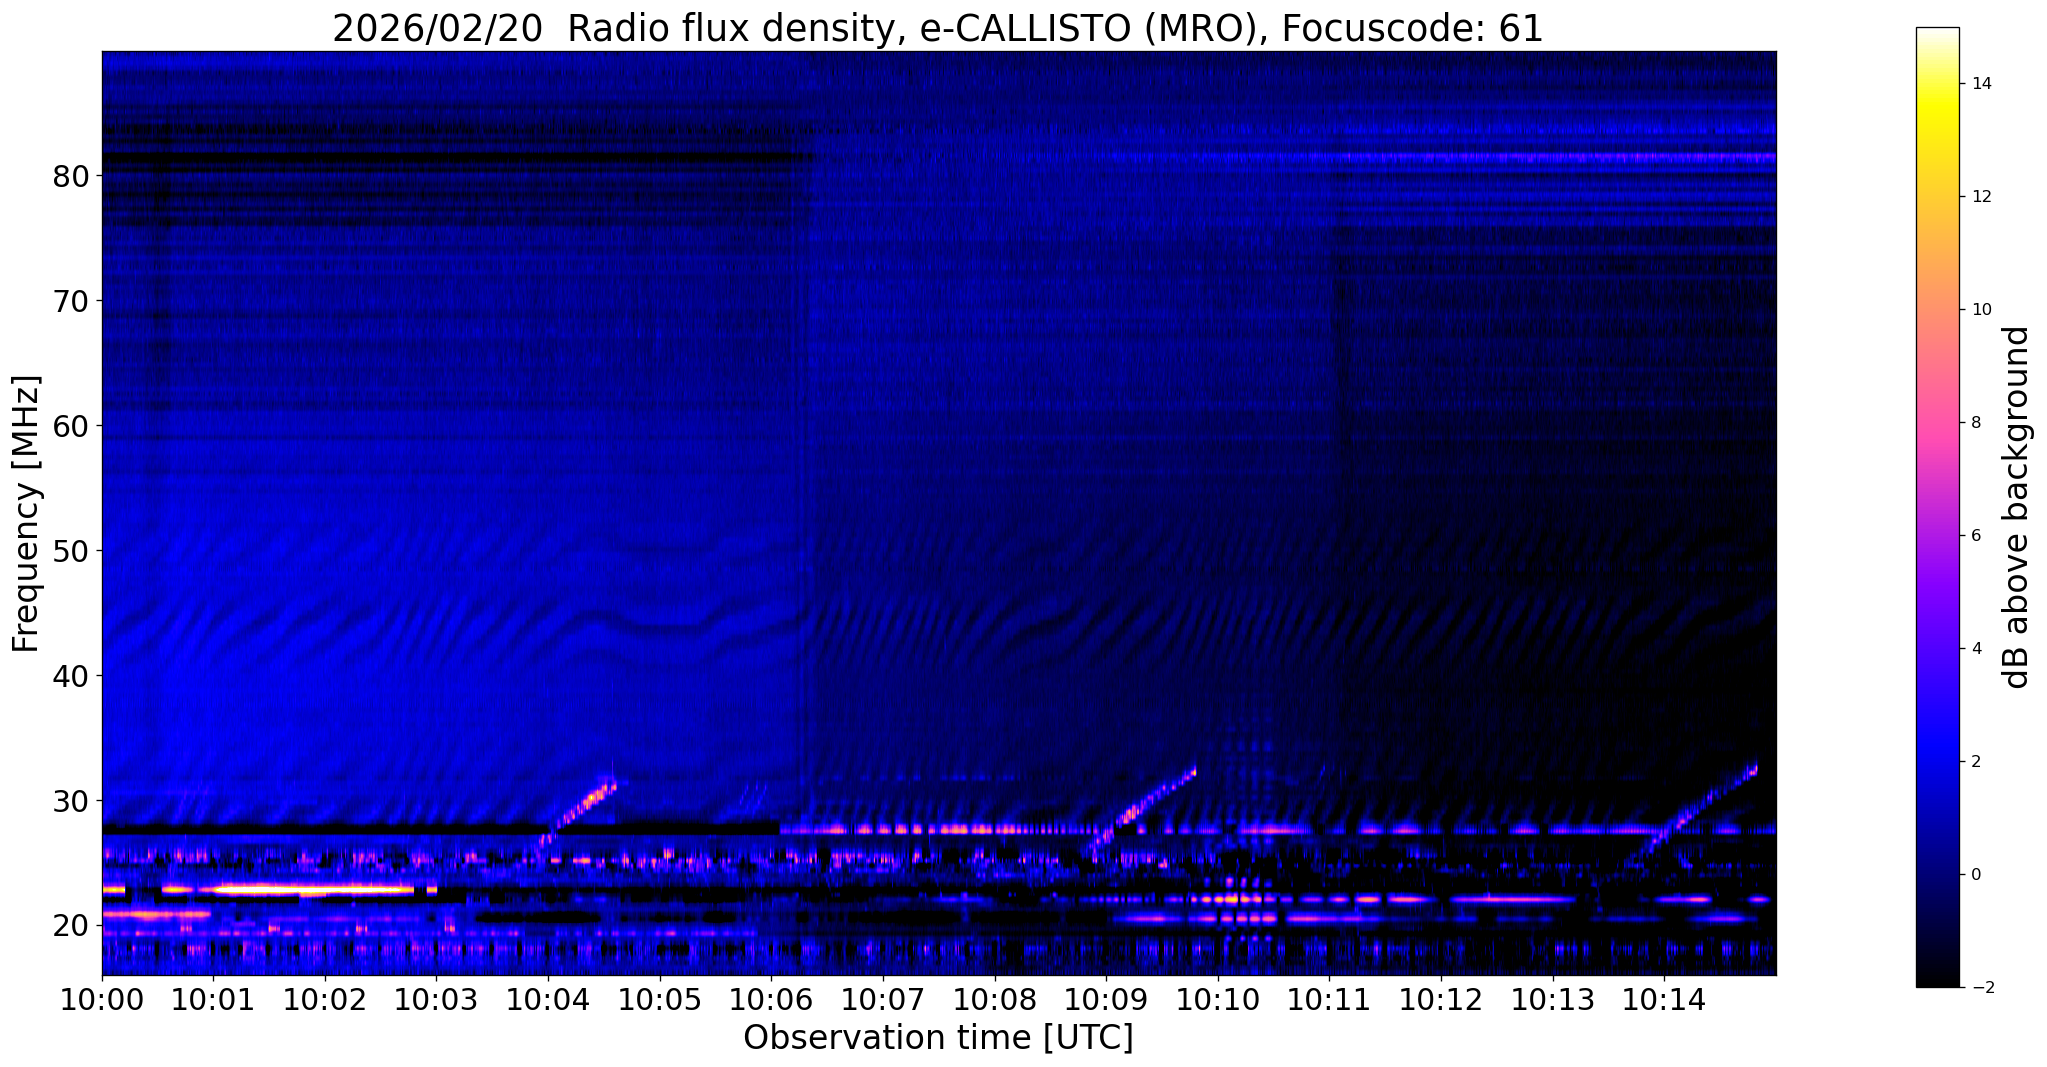This screenshot has width=2047, height=1067.
Task: Click the colorbar tick value 6
Action: pyautogui.click(x=1976, y=536)
